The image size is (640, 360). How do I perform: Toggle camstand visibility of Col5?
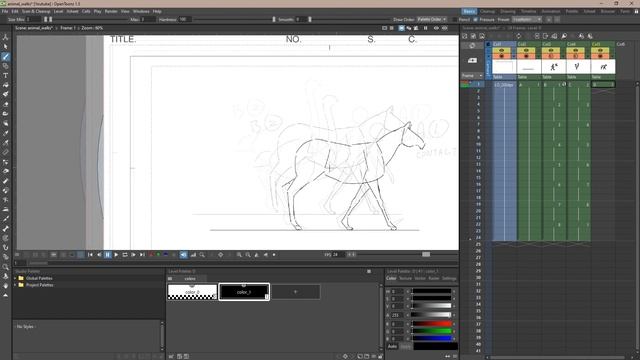click(x=600, y=56)
